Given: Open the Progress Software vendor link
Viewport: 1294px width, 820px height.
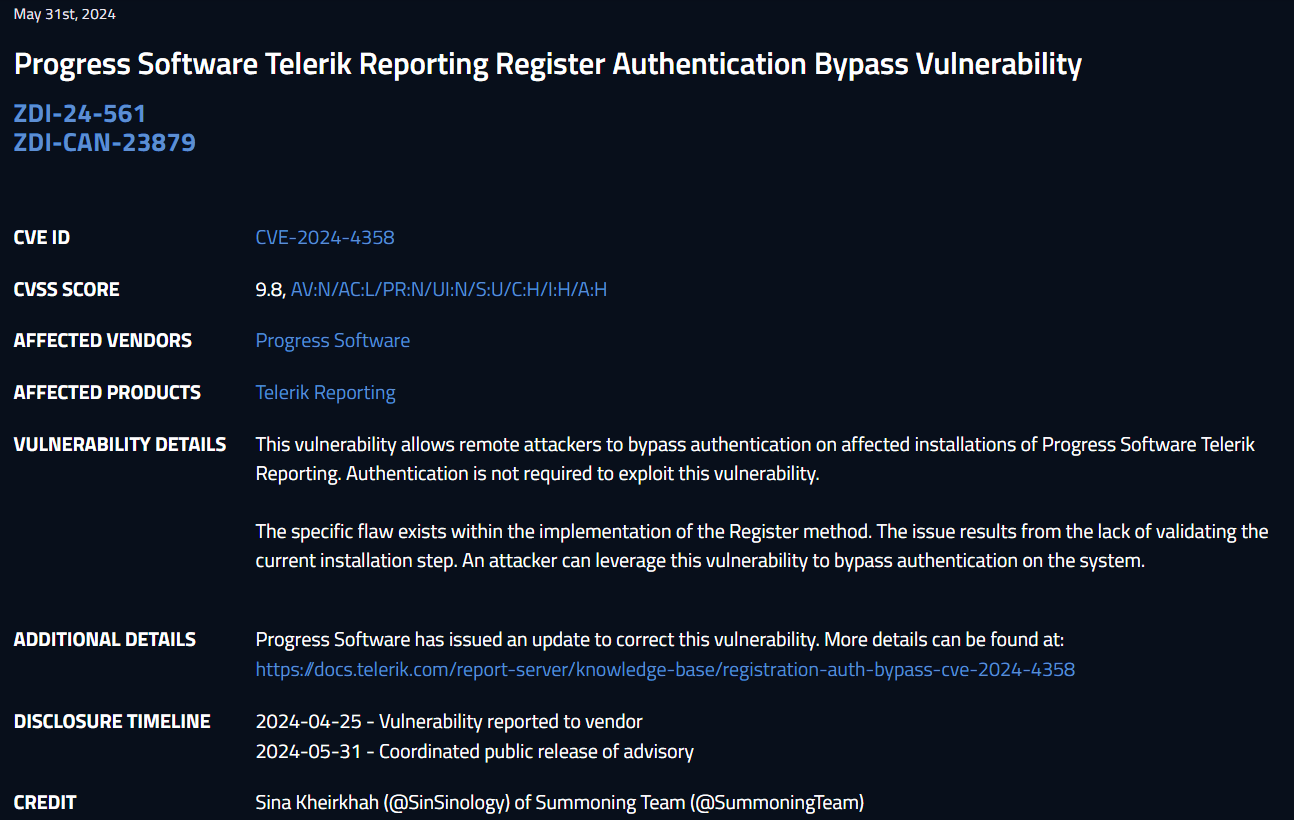Looking at the screenshot, I should (x=332, y=341).
